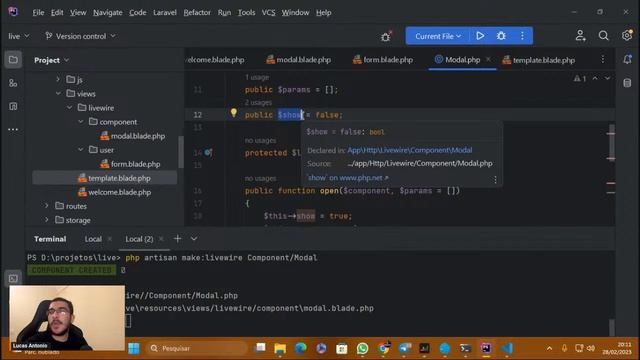Open the VCS menu
This screenshot has height=360, width=640.
click(x=268, y=13)
